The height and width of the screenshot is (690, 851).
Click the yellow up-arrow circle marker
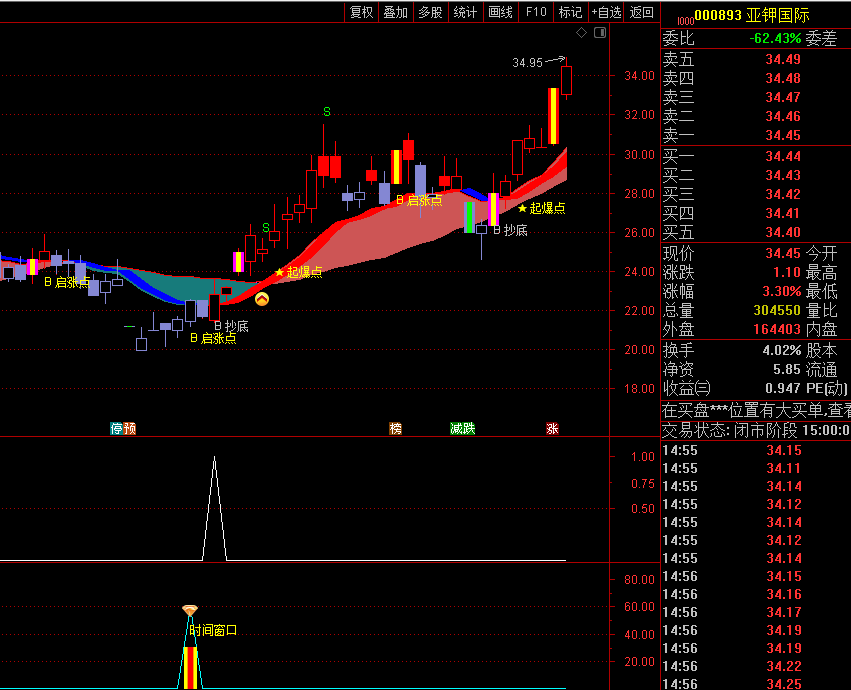pyautogui.click(x=262, y=299)
